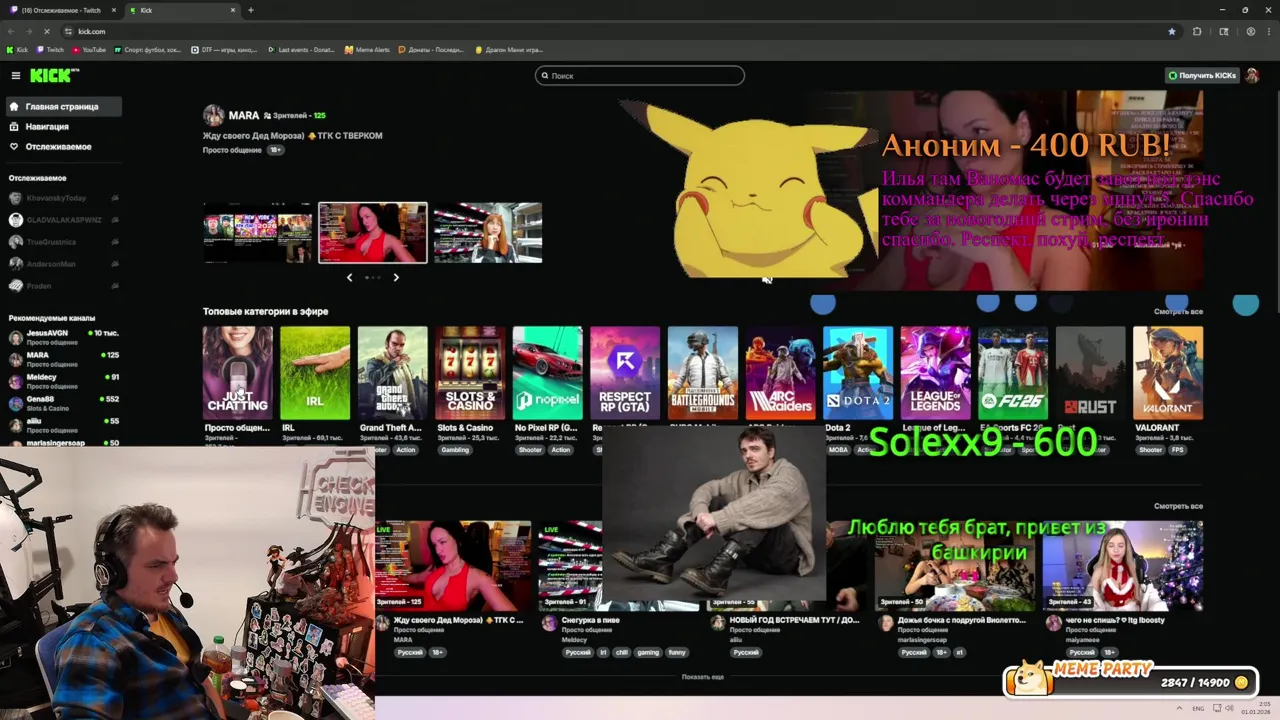Viewport: 1280px width, 720px height.
Task: Click MARA avatar in featured stream
Action: pos(213,115)
